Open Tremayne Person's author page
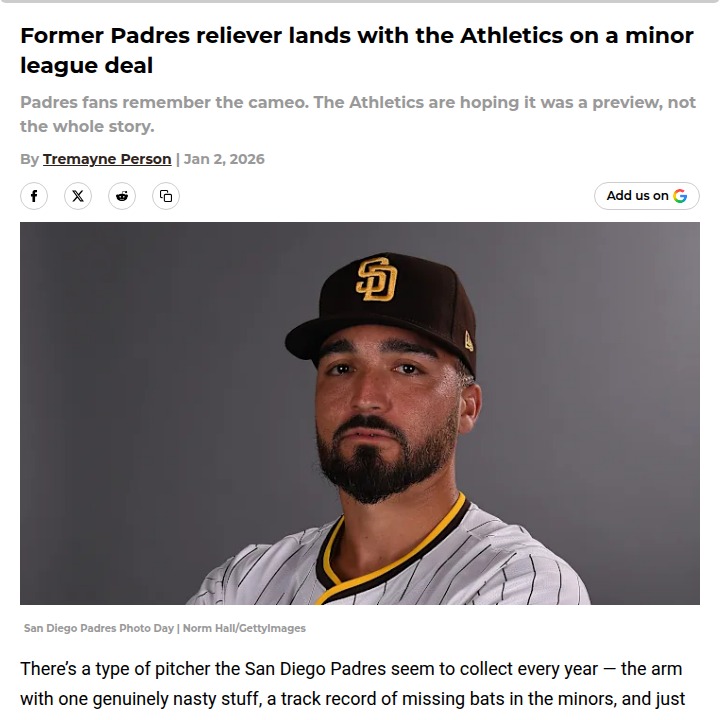 [x=107, y=159]
